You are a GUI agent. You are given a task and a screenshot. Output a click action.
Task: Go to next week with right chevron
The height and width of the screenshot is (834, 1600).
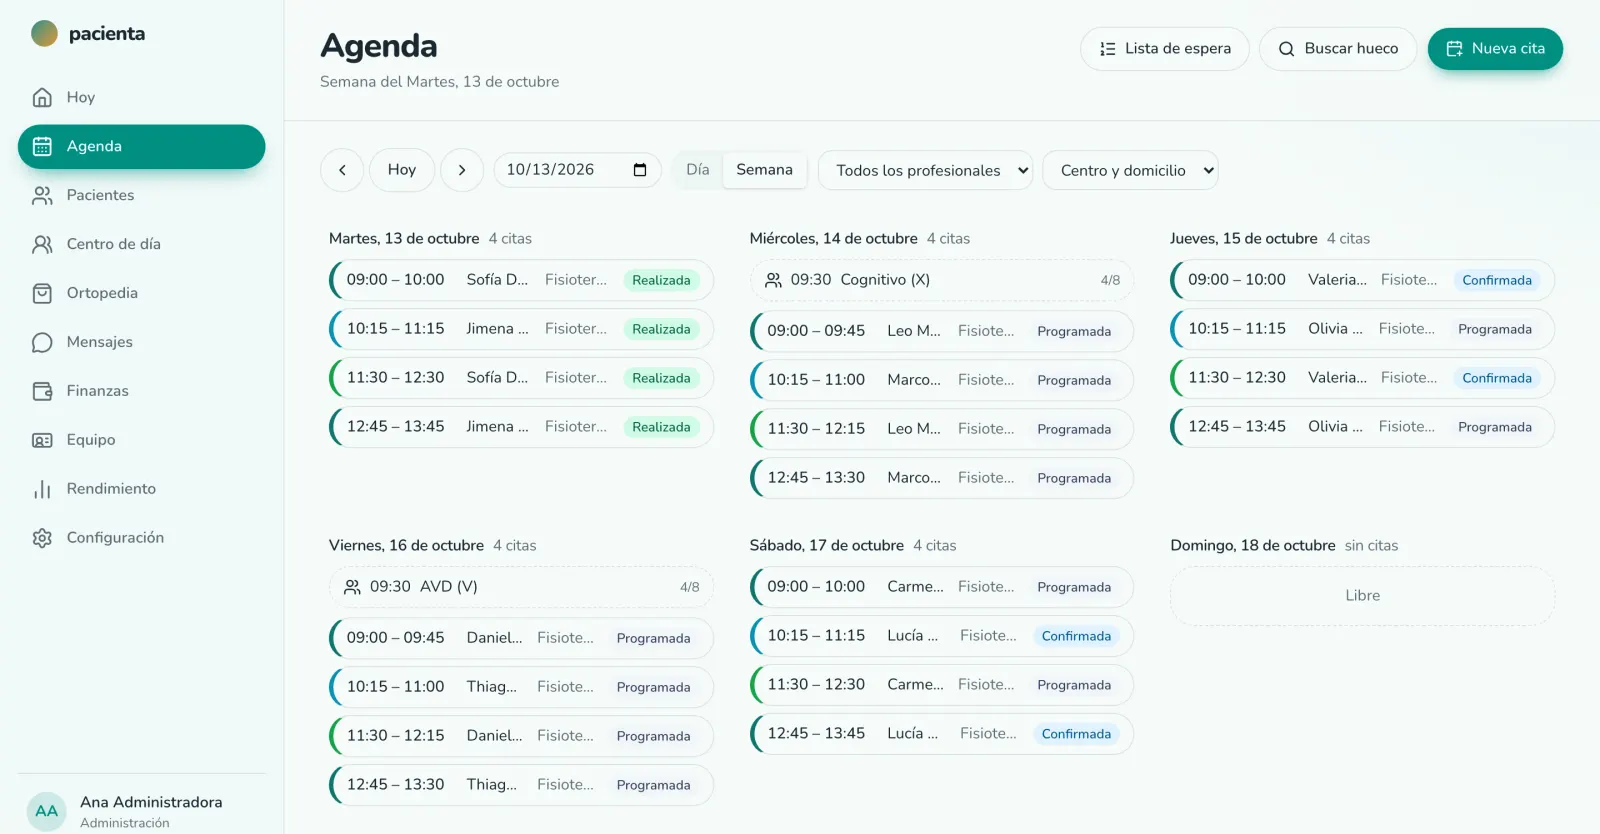[462, 170]
